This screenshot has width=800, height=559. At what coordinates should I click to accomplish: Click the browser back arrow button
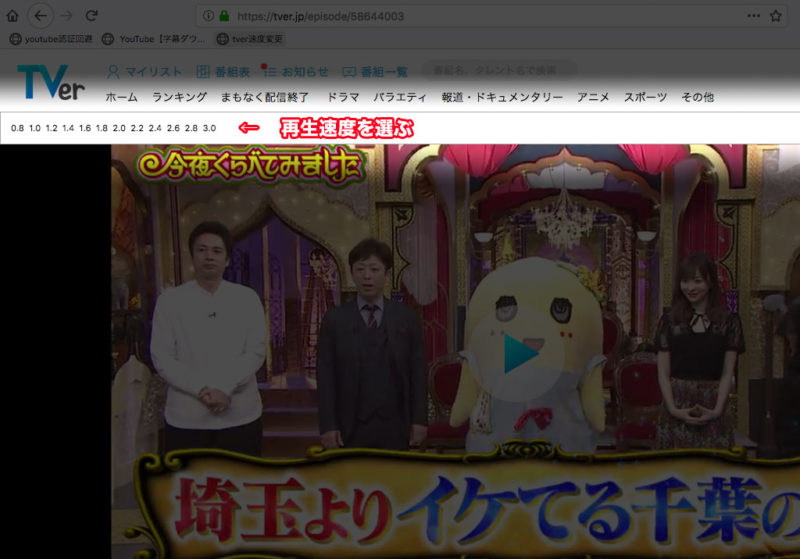tap(40, 15)
